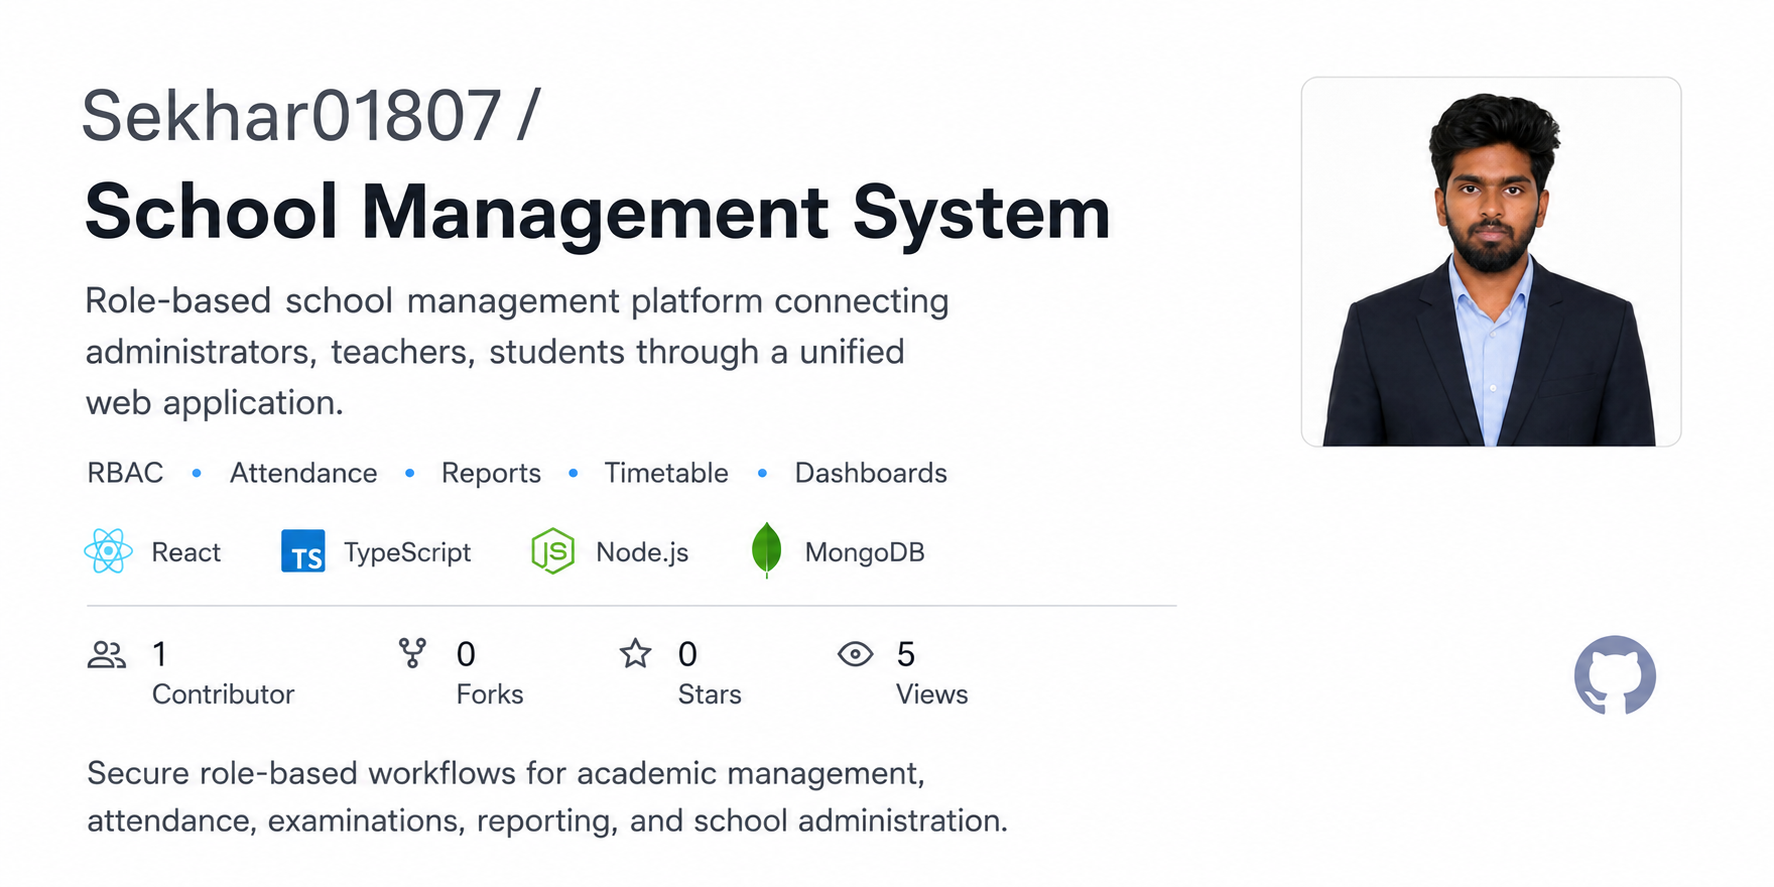Click the forks count 0

[466, 654]
